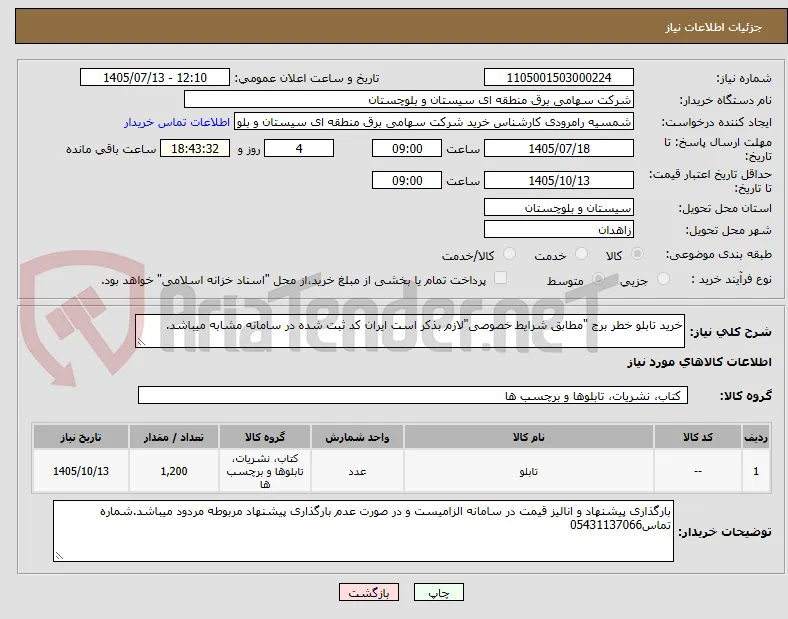
Task: Click the اطلاعات کالاهای مورد نیاز heading
Action: pyautogui.click(x=699, y=362)
